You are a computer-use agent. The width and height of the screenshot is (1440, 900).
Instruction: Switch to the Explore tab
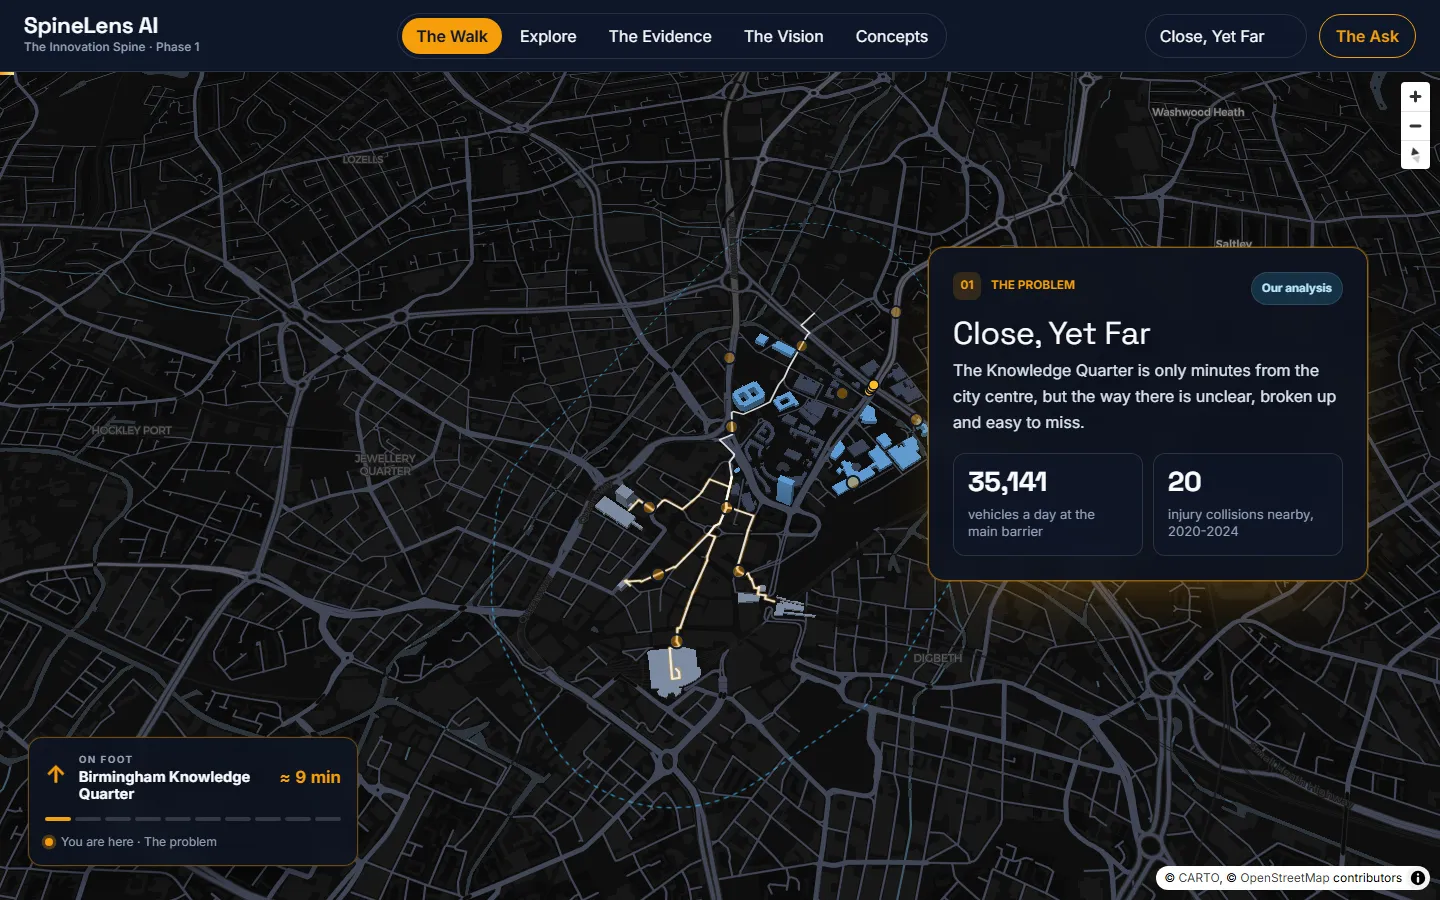tap(548, 37)
